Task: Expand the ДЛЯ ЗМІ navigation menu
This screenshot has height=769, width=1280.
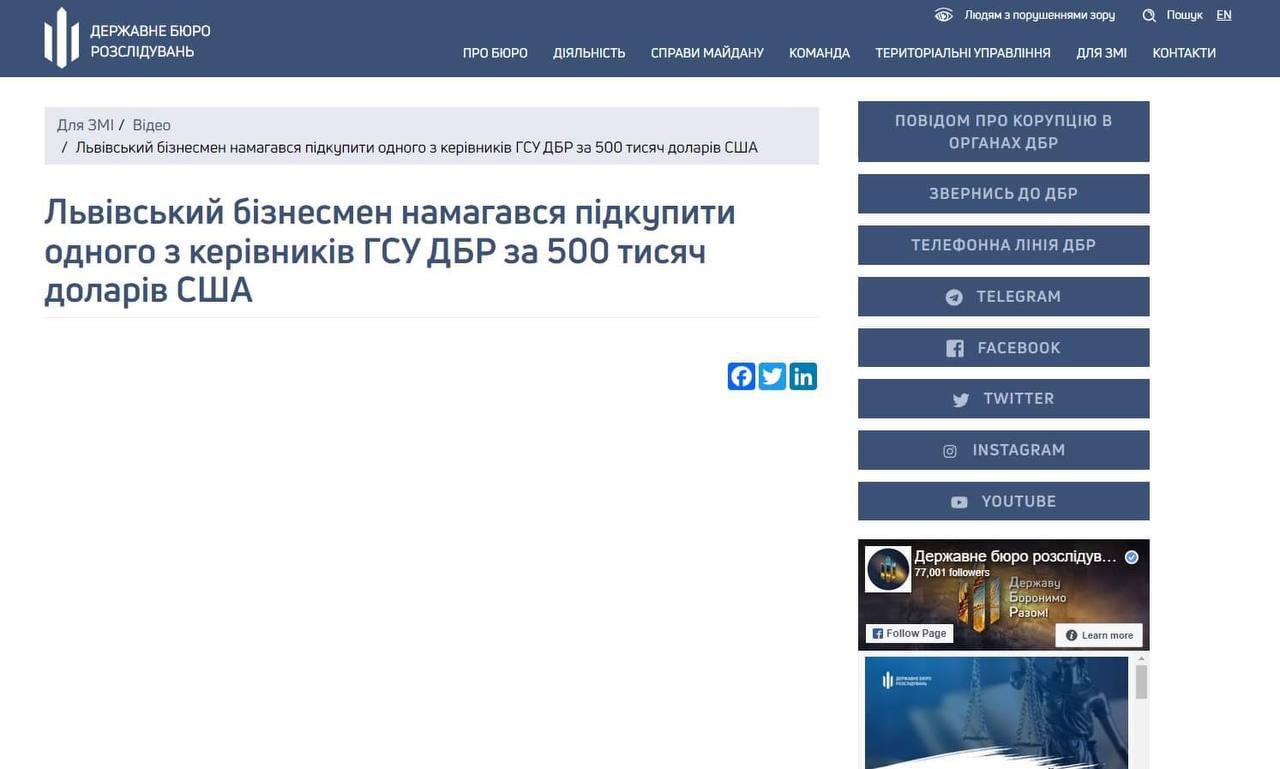Action: click(x=1101, y=53)
